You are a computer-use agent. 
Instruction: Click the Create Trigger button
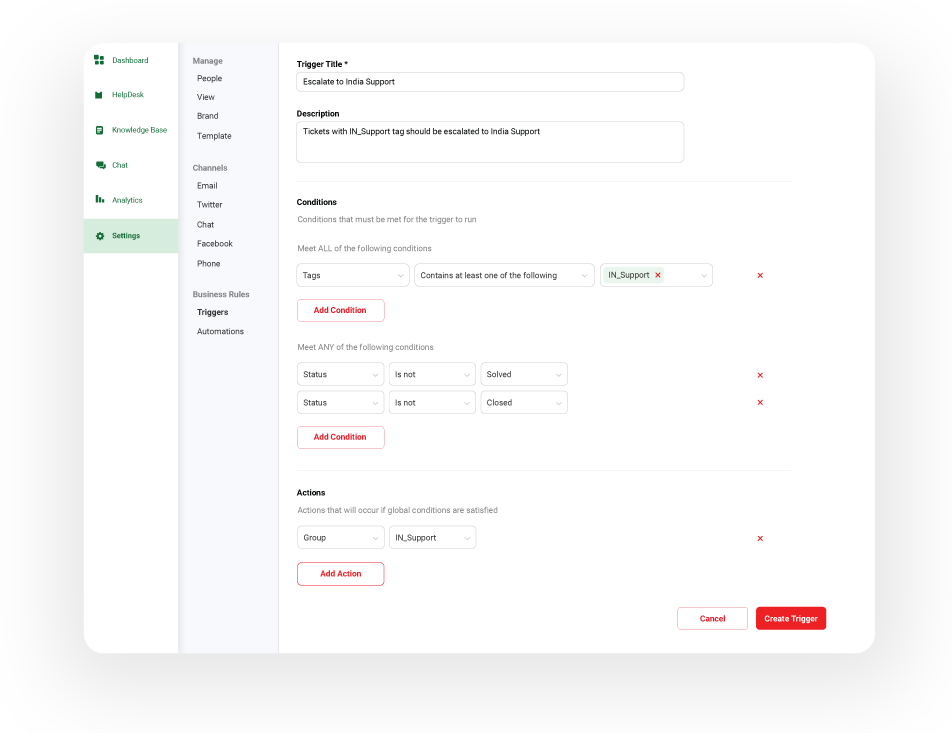tap(790, 619)
